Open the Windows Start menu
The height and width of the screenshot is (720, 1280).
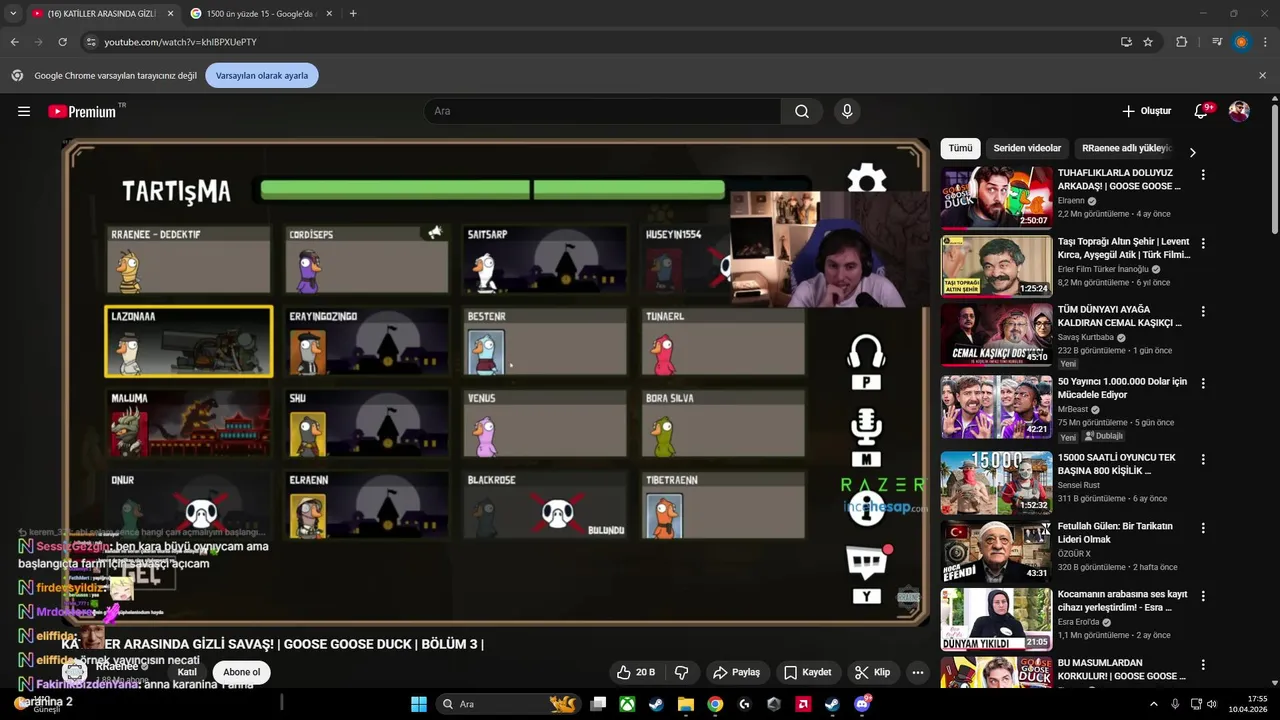(x=419, y=704)
